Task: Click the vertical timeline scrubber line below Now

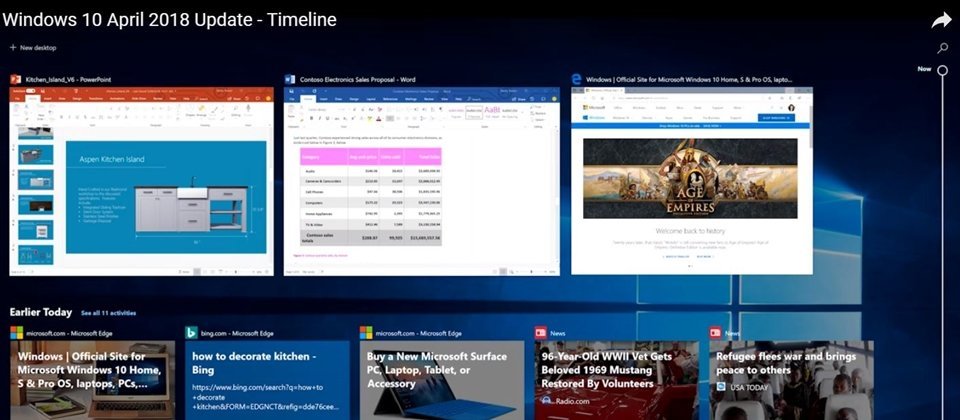Action: (x=942, y=247)
